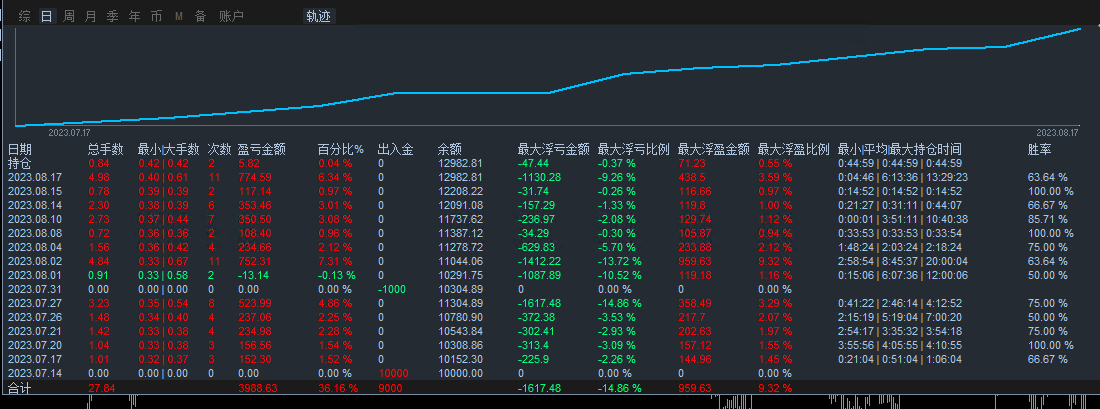Toggle the 轨迹 trajectory button

click(318, 16)
